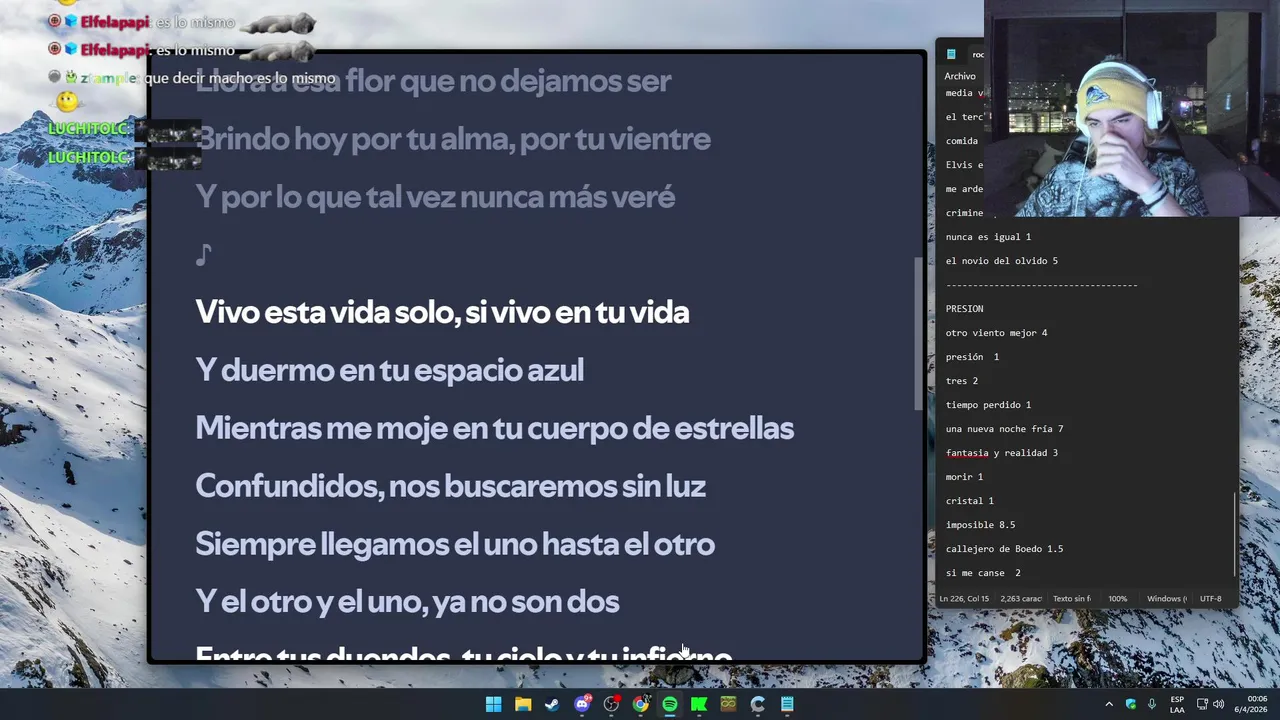Open the white C-shaped taskbar app
The width and height of the screenshot is (1280, 720).
(x=758, y=704)
